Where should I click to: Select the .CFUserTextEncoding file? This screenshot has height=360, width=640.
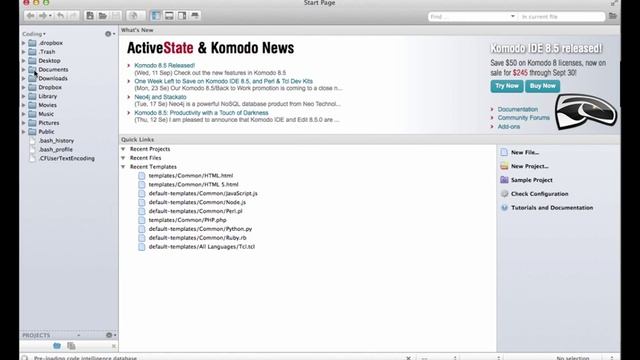(x=67, y=158)
